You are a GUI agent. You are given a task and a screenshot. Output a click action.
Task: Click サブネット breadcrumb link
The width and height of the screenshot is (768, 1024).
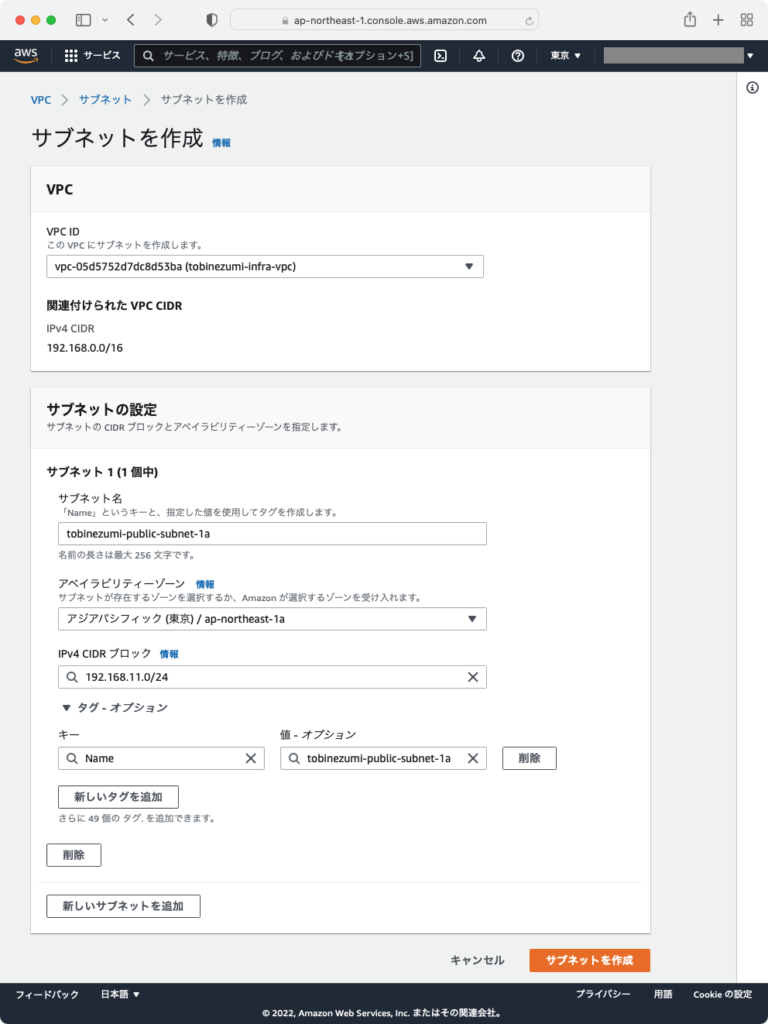(x=105, y=100)
